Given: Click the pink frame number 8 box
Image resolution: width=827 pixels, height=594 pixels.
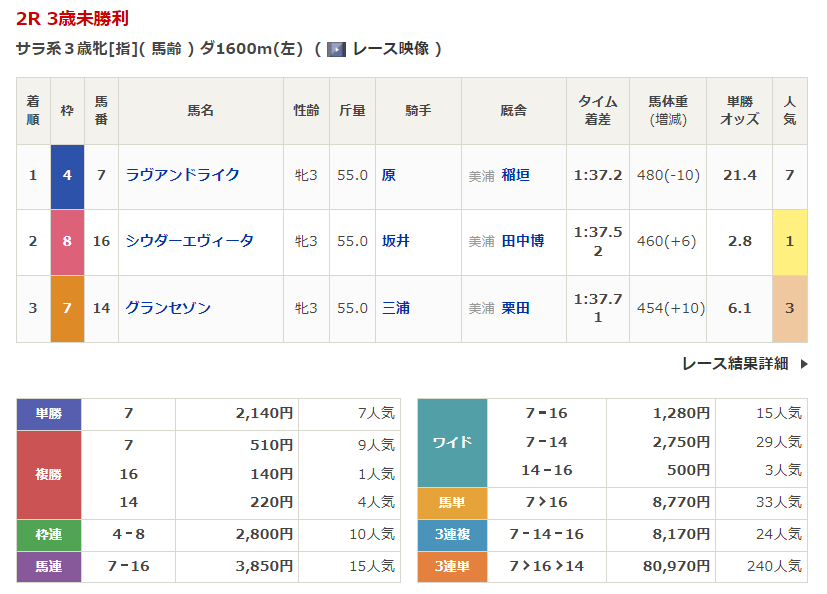Looking at the screenshot, I should pos(67,241).
